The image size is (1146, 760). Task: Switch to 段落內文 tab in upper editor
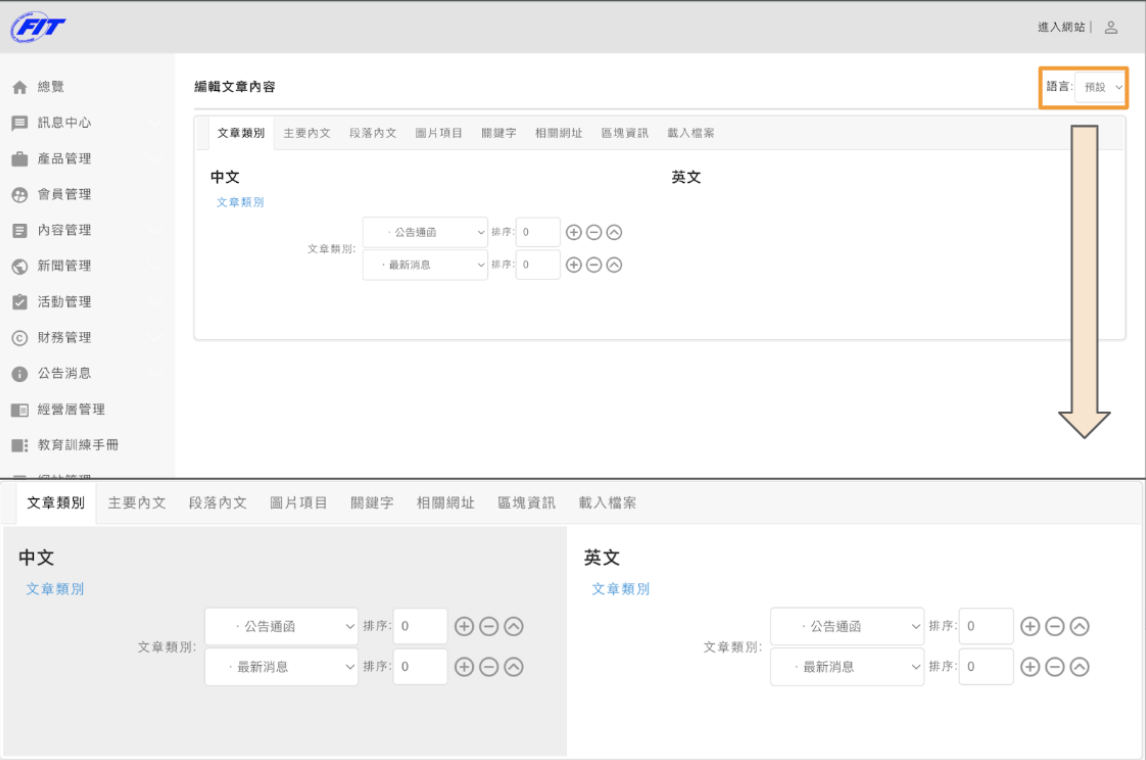(x=373, y=133)
